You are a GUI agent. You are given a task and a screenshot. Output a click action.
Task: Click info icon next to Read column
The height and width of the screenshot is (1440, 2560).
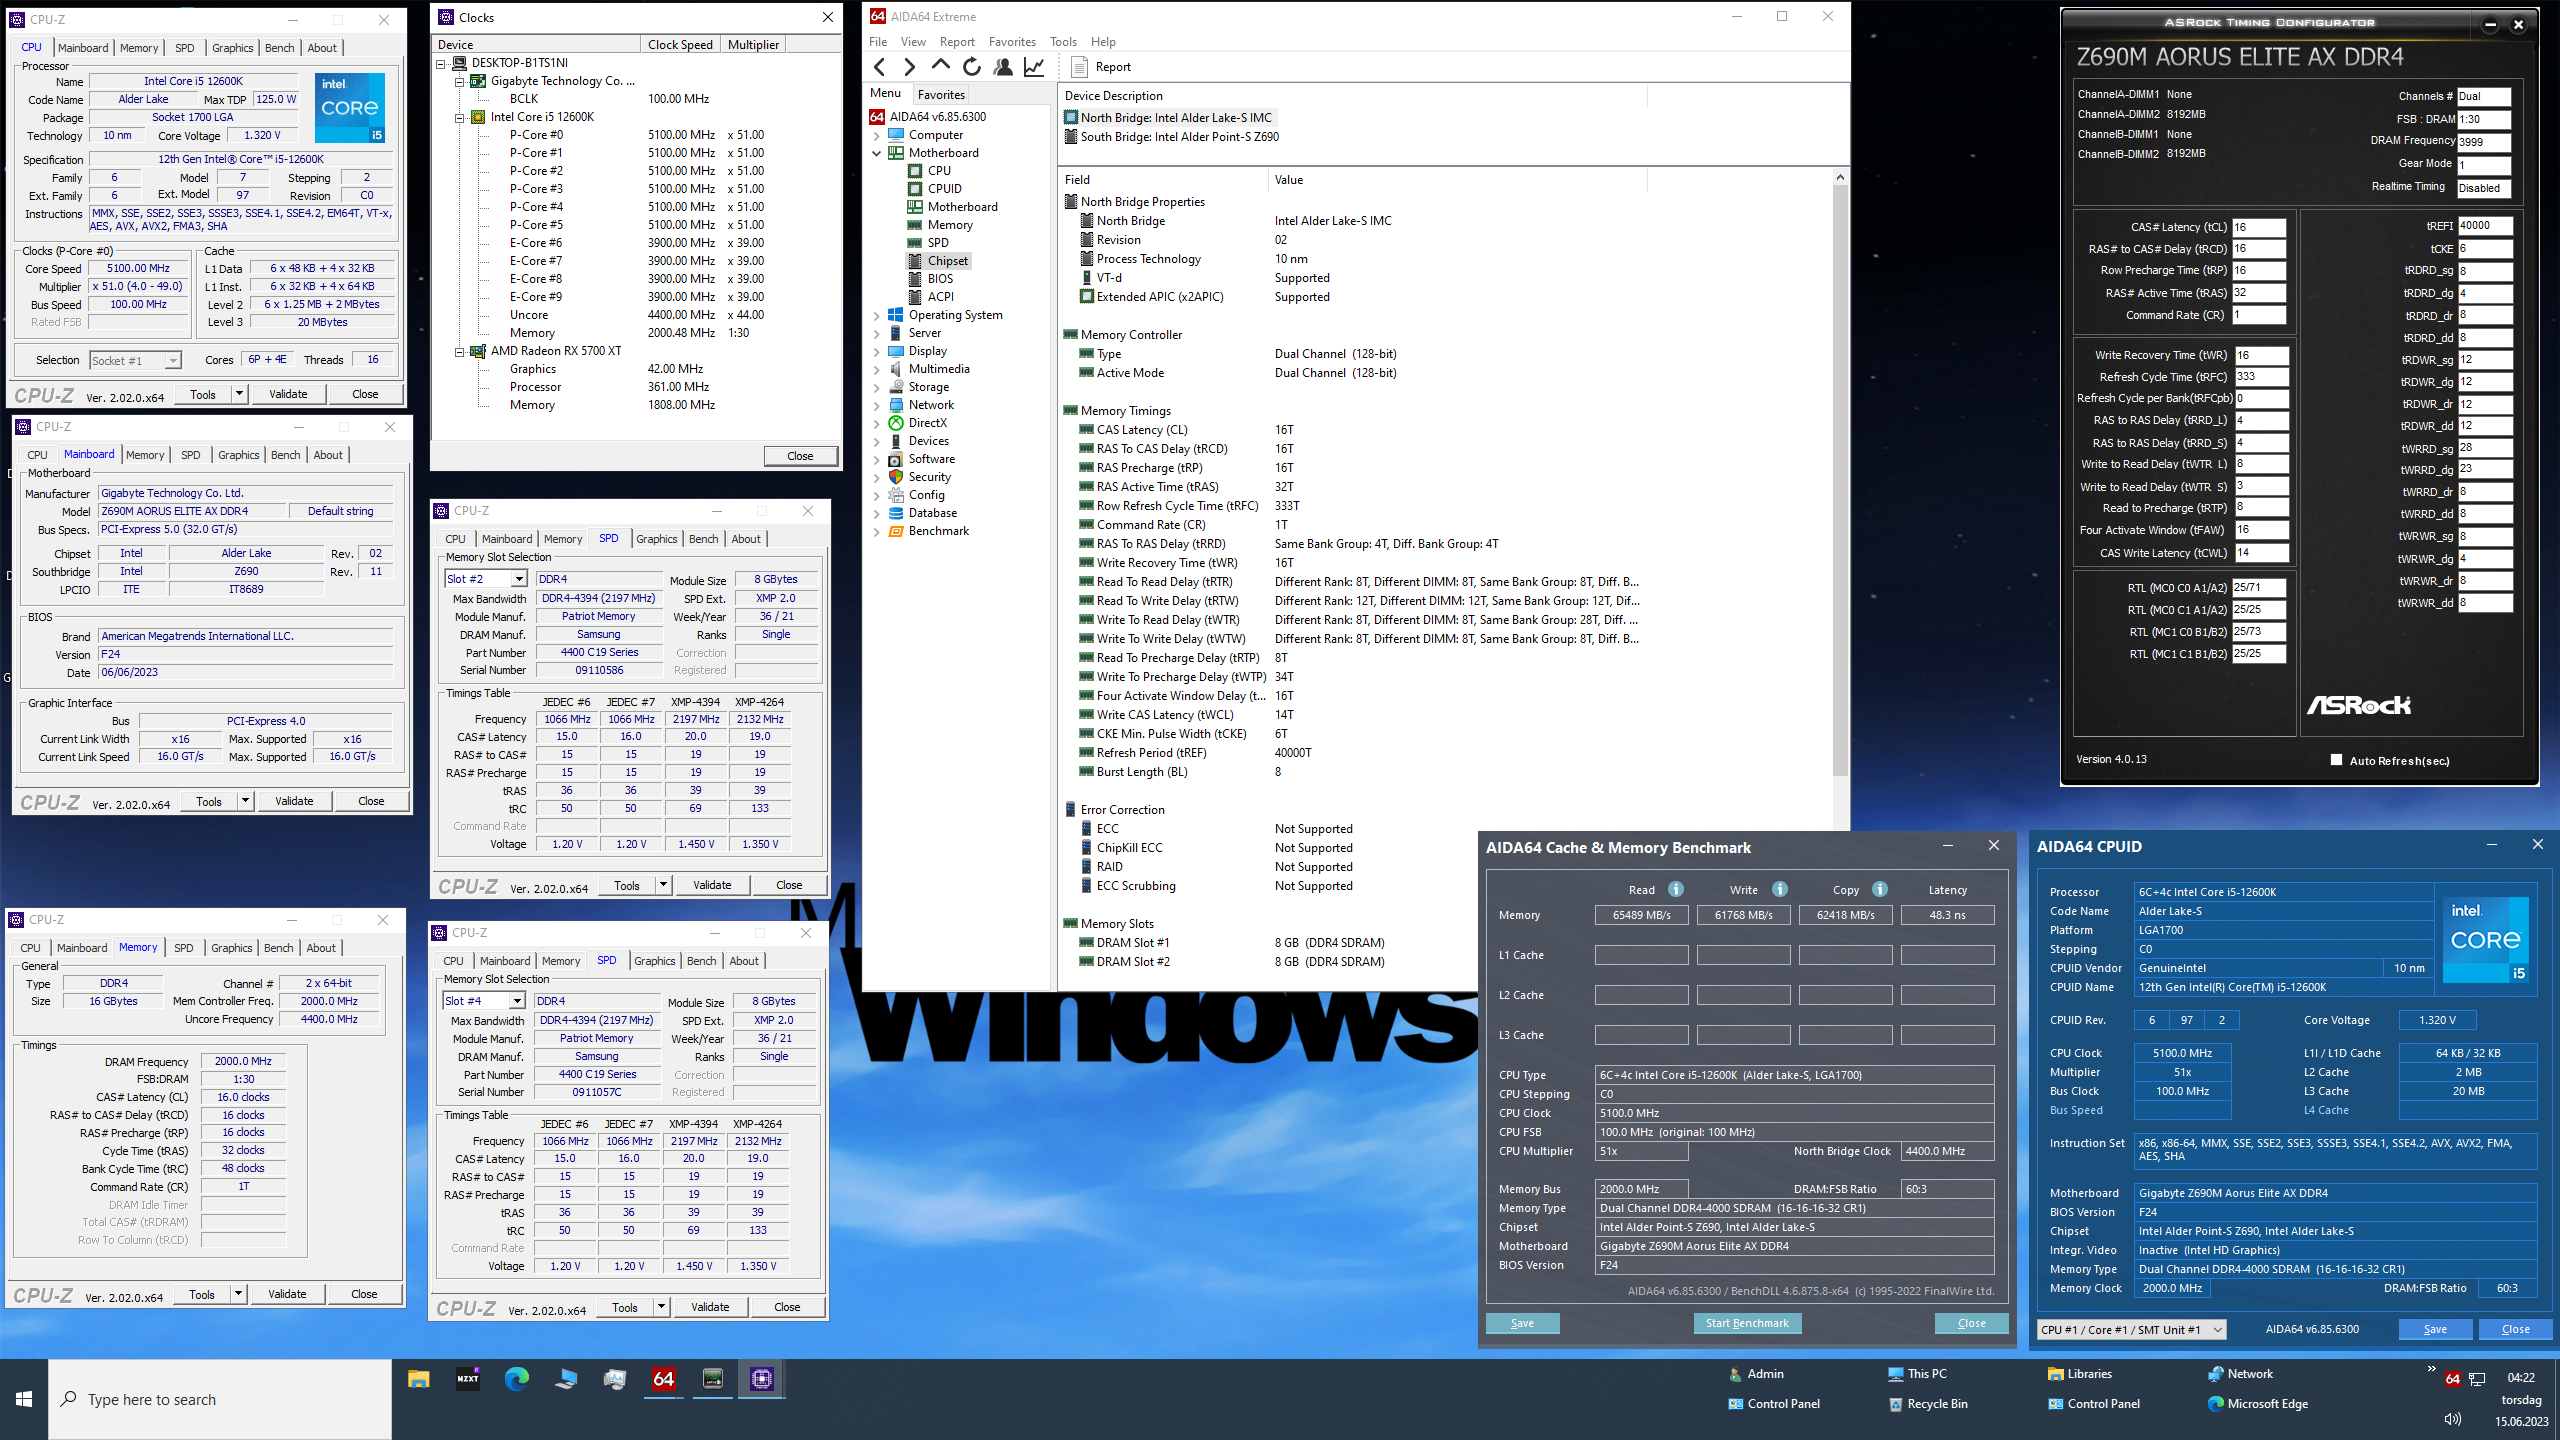point(1676,890)
